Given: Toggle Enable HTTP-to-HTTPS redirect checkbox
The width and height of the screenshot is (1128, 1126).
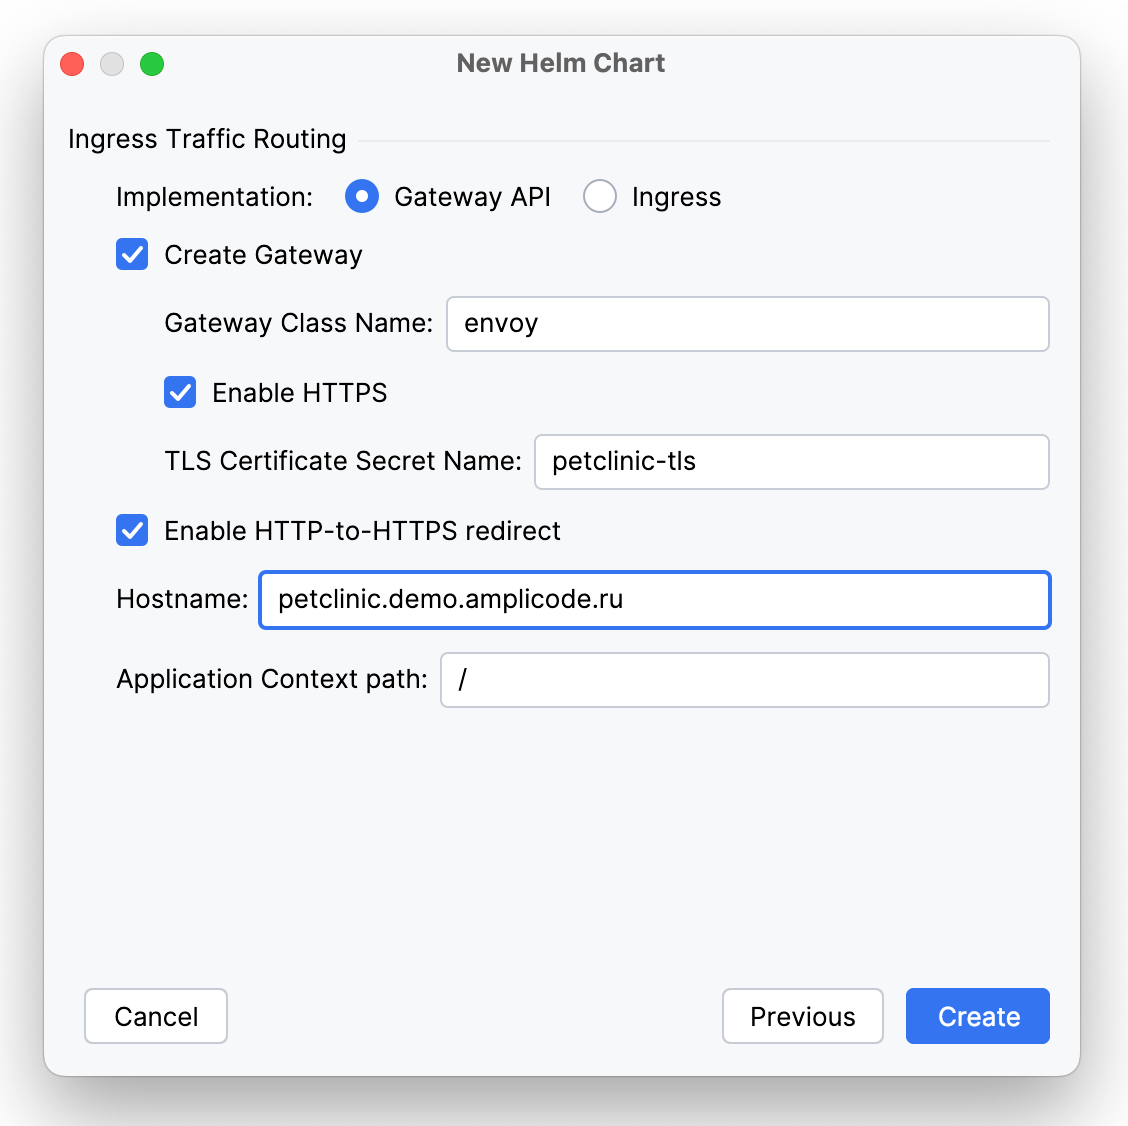Looking at the screenshot, I should click(x=133, y=531).
